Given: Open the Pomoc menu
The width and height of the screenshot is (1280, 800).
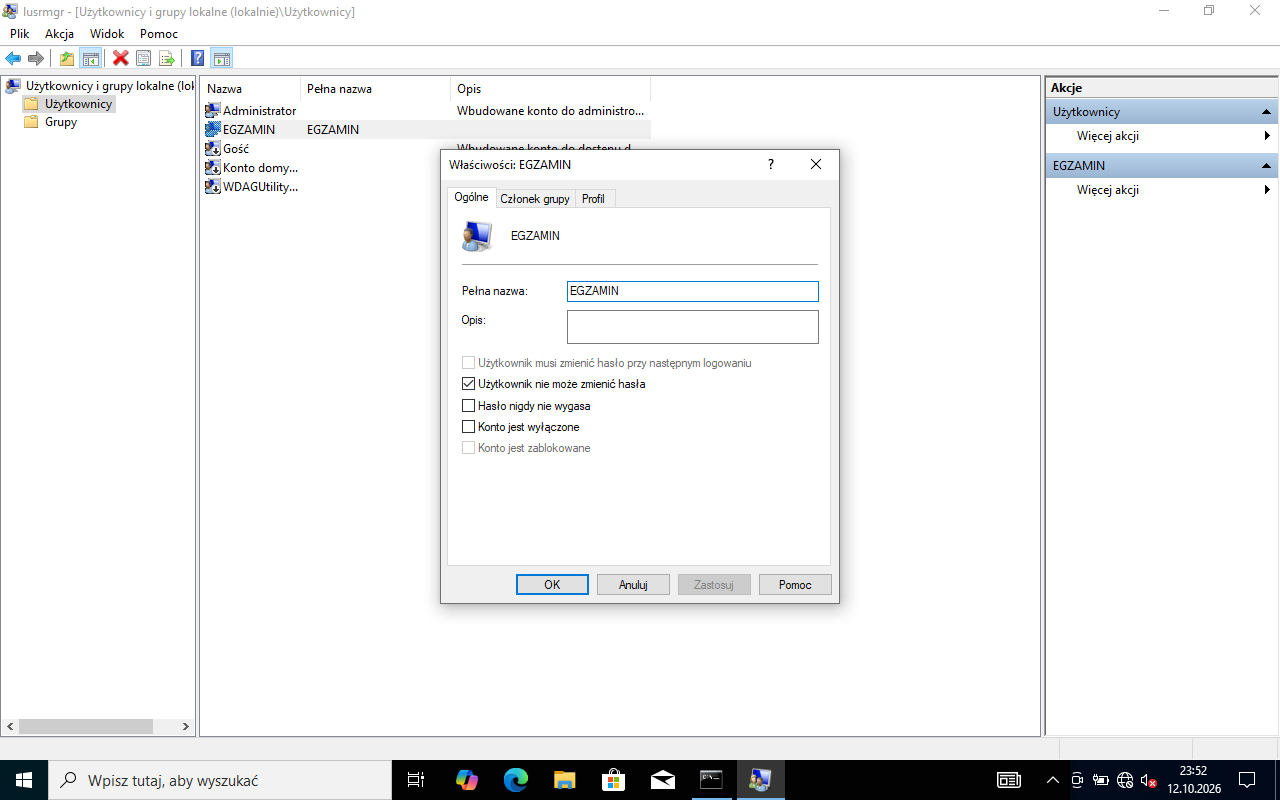Looking at the screenshot, I should (159, 33).
